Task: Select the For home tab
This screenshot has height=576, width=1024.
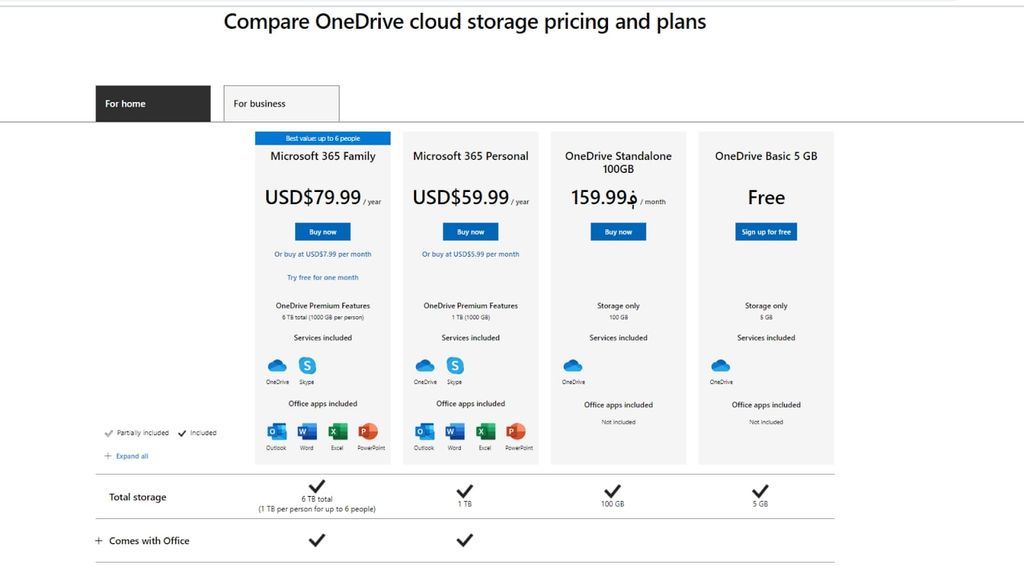Action: [152, 102]
